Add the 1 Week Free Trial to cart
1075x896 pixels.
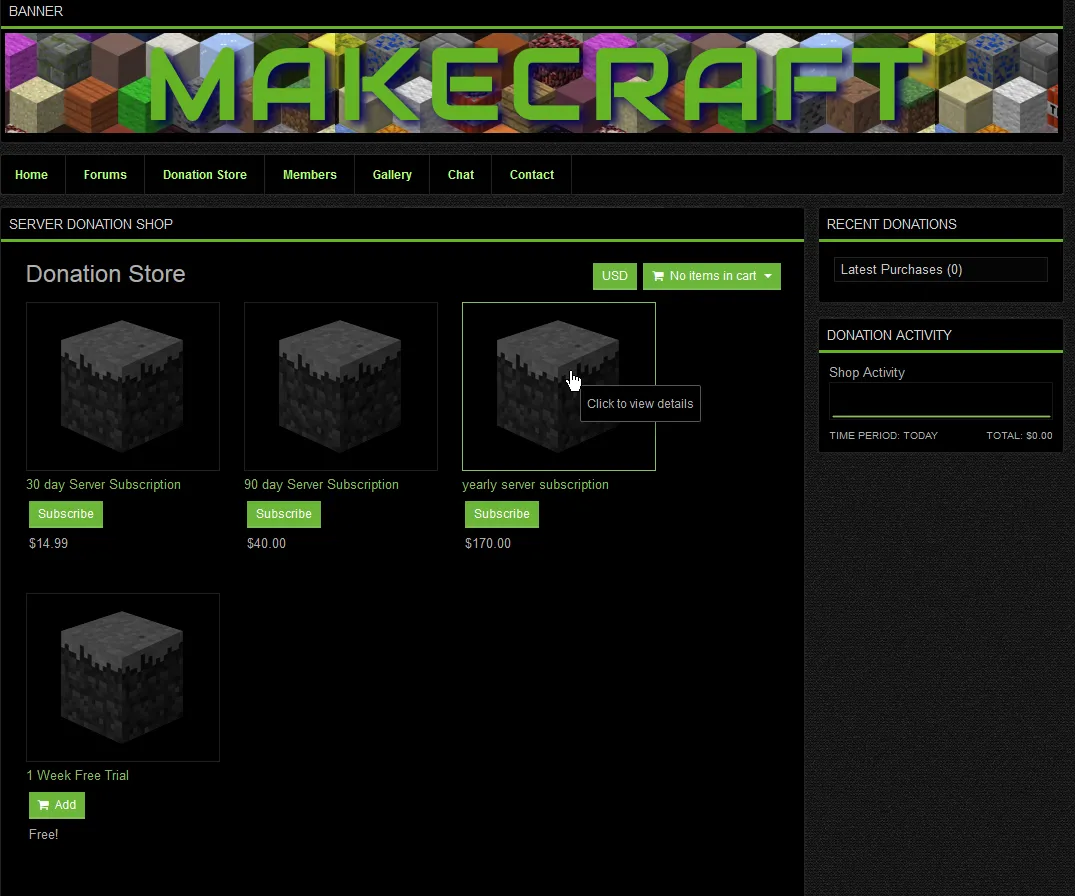[x=56, y=805]
